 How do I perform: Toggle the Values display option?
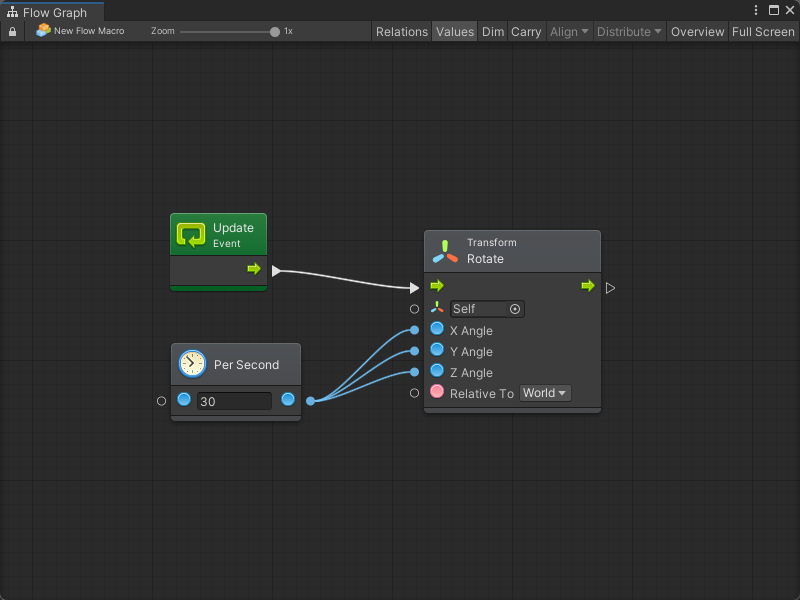coord(455,32)
